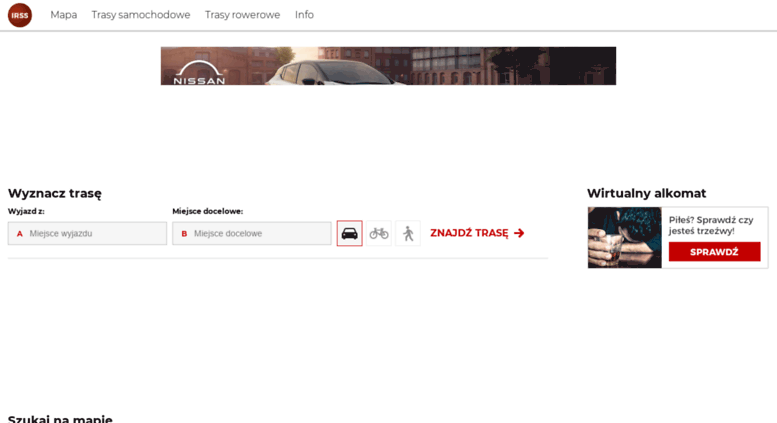
Task: Focus the Miejsce docelowe input field
Action: [252, 233]
